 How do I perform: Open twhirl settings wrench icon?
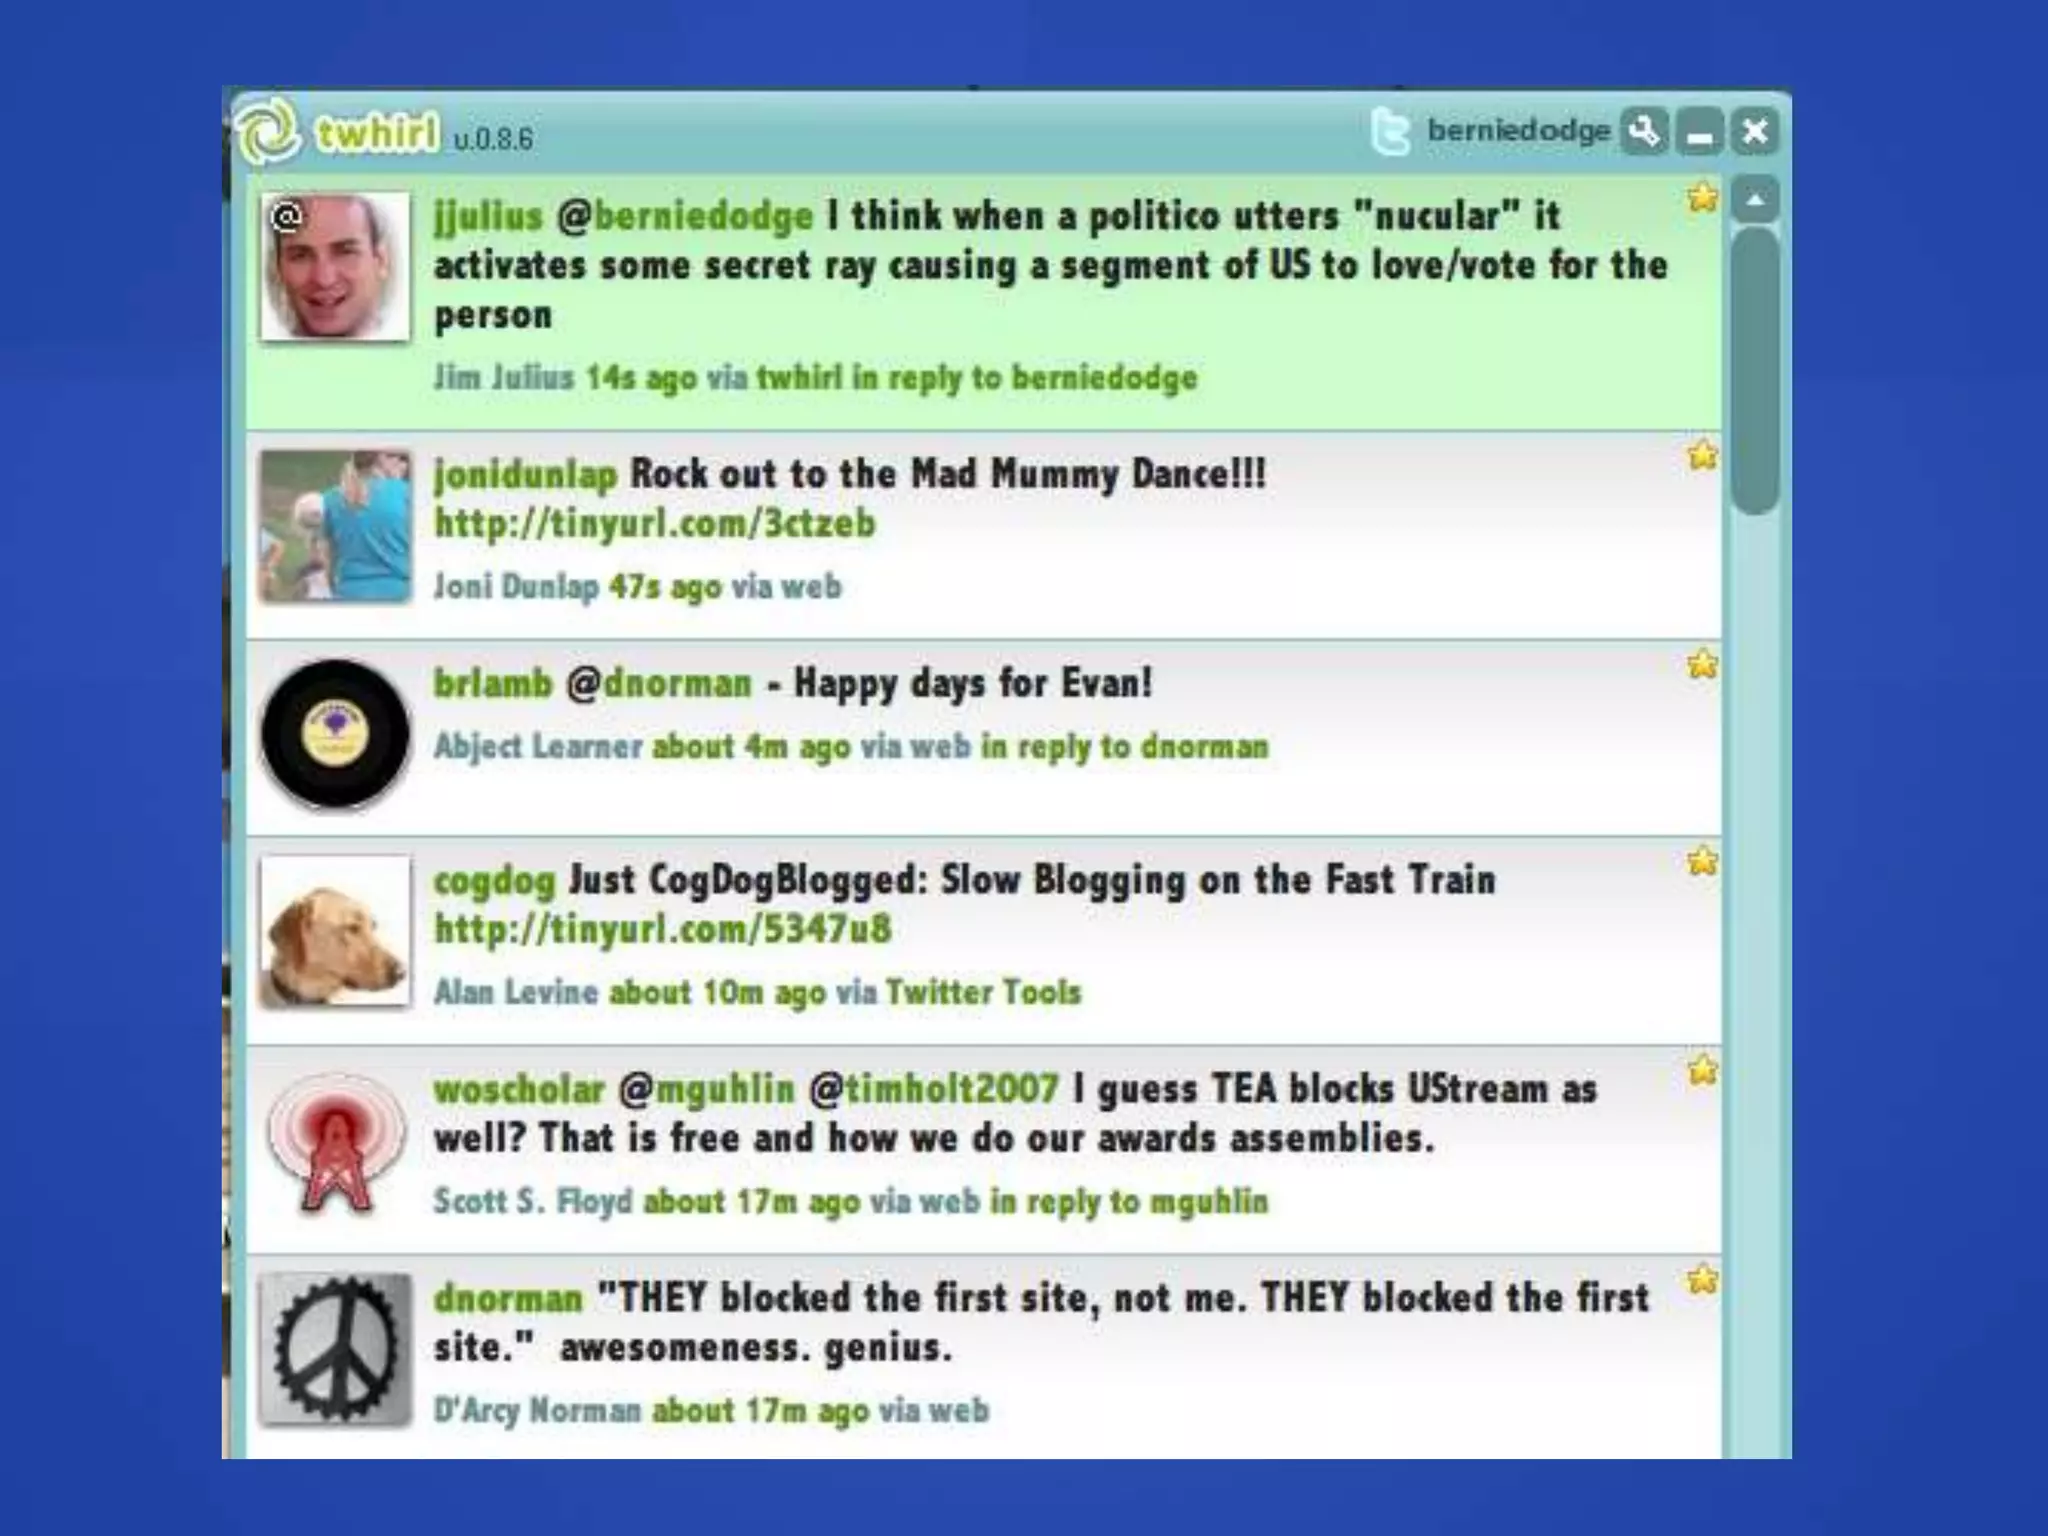point(1644,131)
